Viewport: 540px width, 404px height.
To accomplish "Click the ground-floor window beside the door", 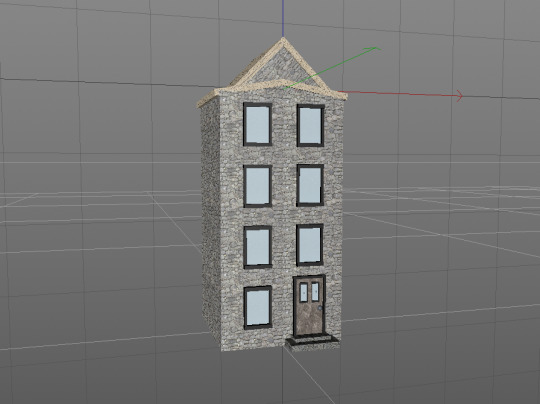I will pos(258,307).
